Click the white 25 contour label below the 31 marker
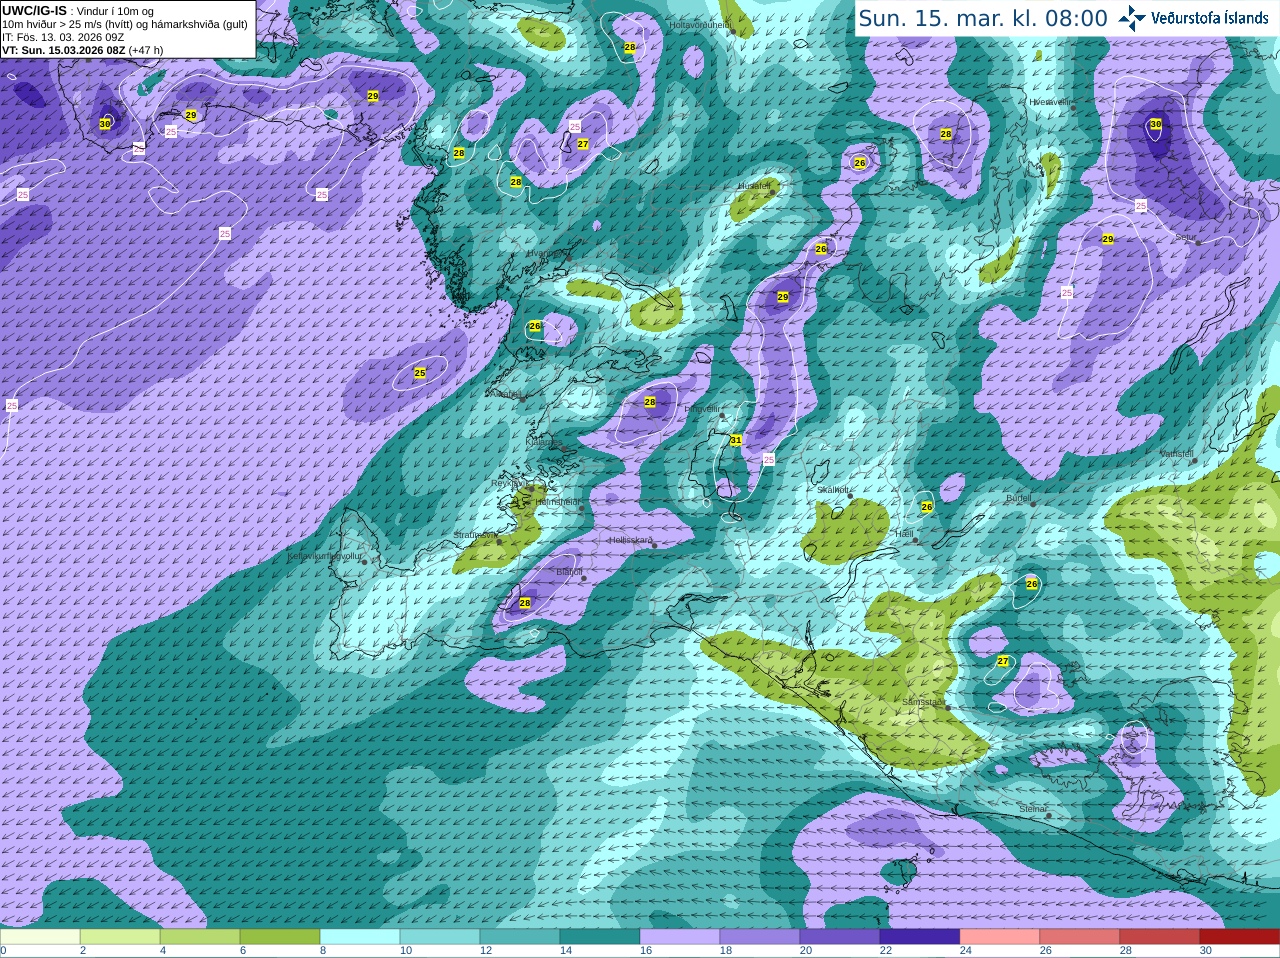This screenshot has width=1280, height=958. [769, 459]
